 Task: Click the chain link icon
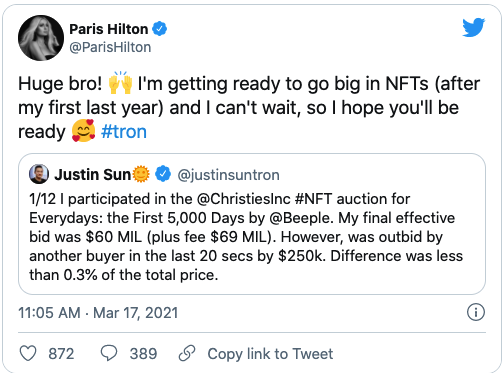(x=187, y=353)
